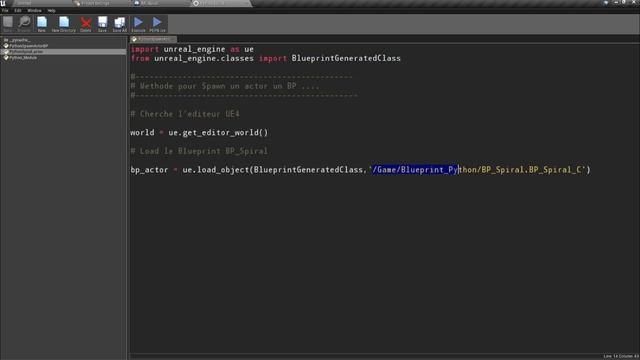Screen dimensions: 640x360
Task: Run the script with Execute icon
Action: (x=138, y=24)
